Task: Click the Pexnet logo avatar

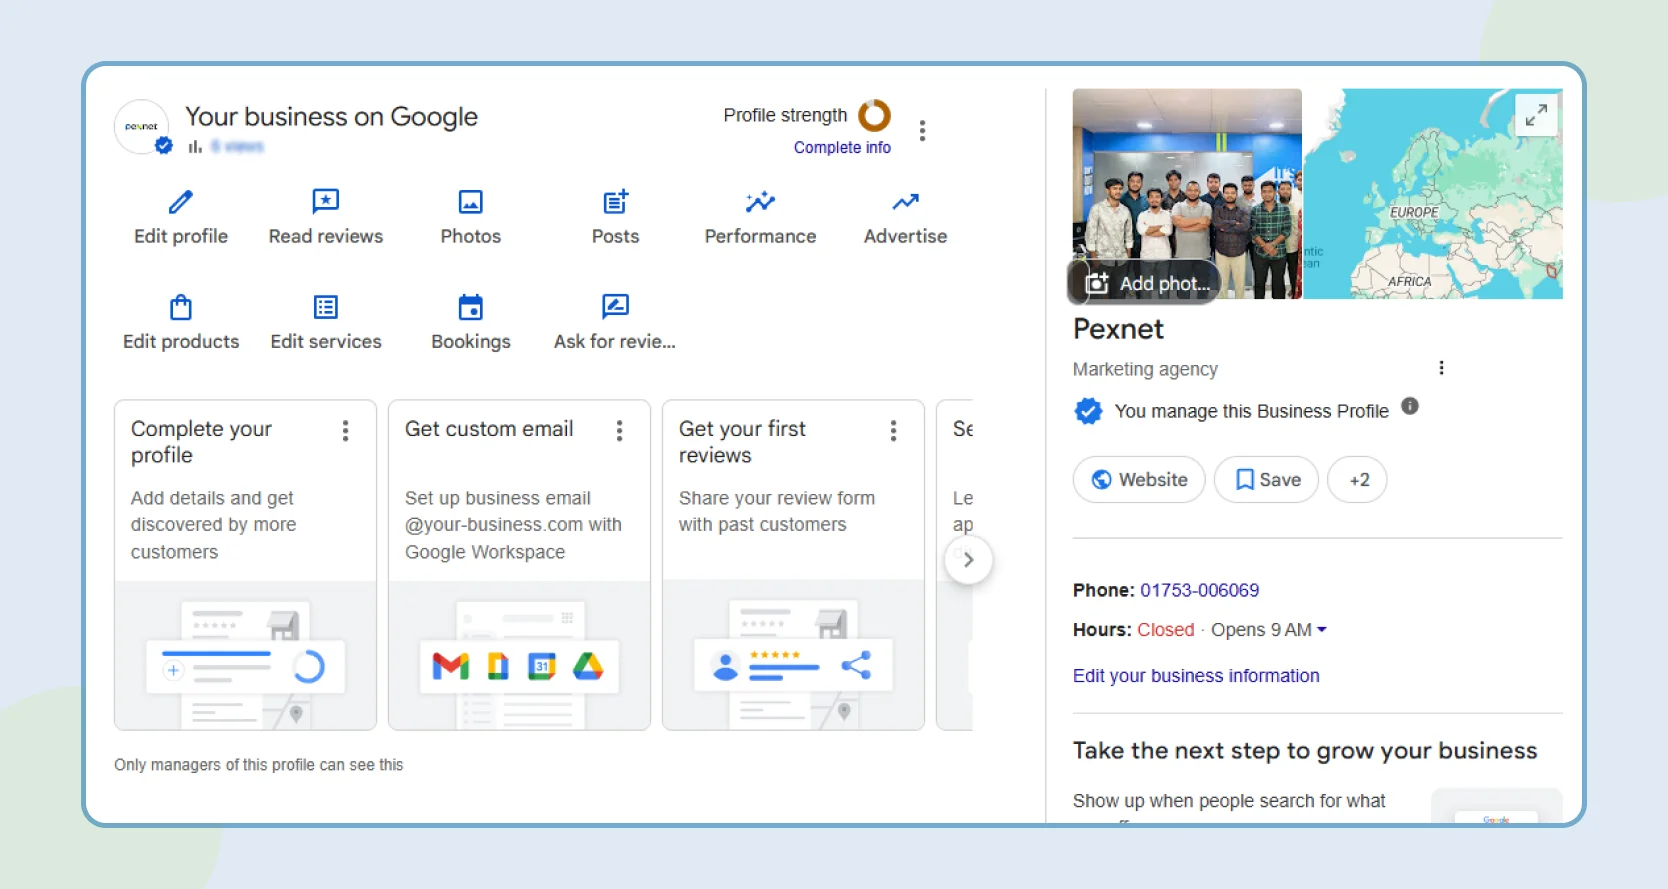Action: pos(142,127)
